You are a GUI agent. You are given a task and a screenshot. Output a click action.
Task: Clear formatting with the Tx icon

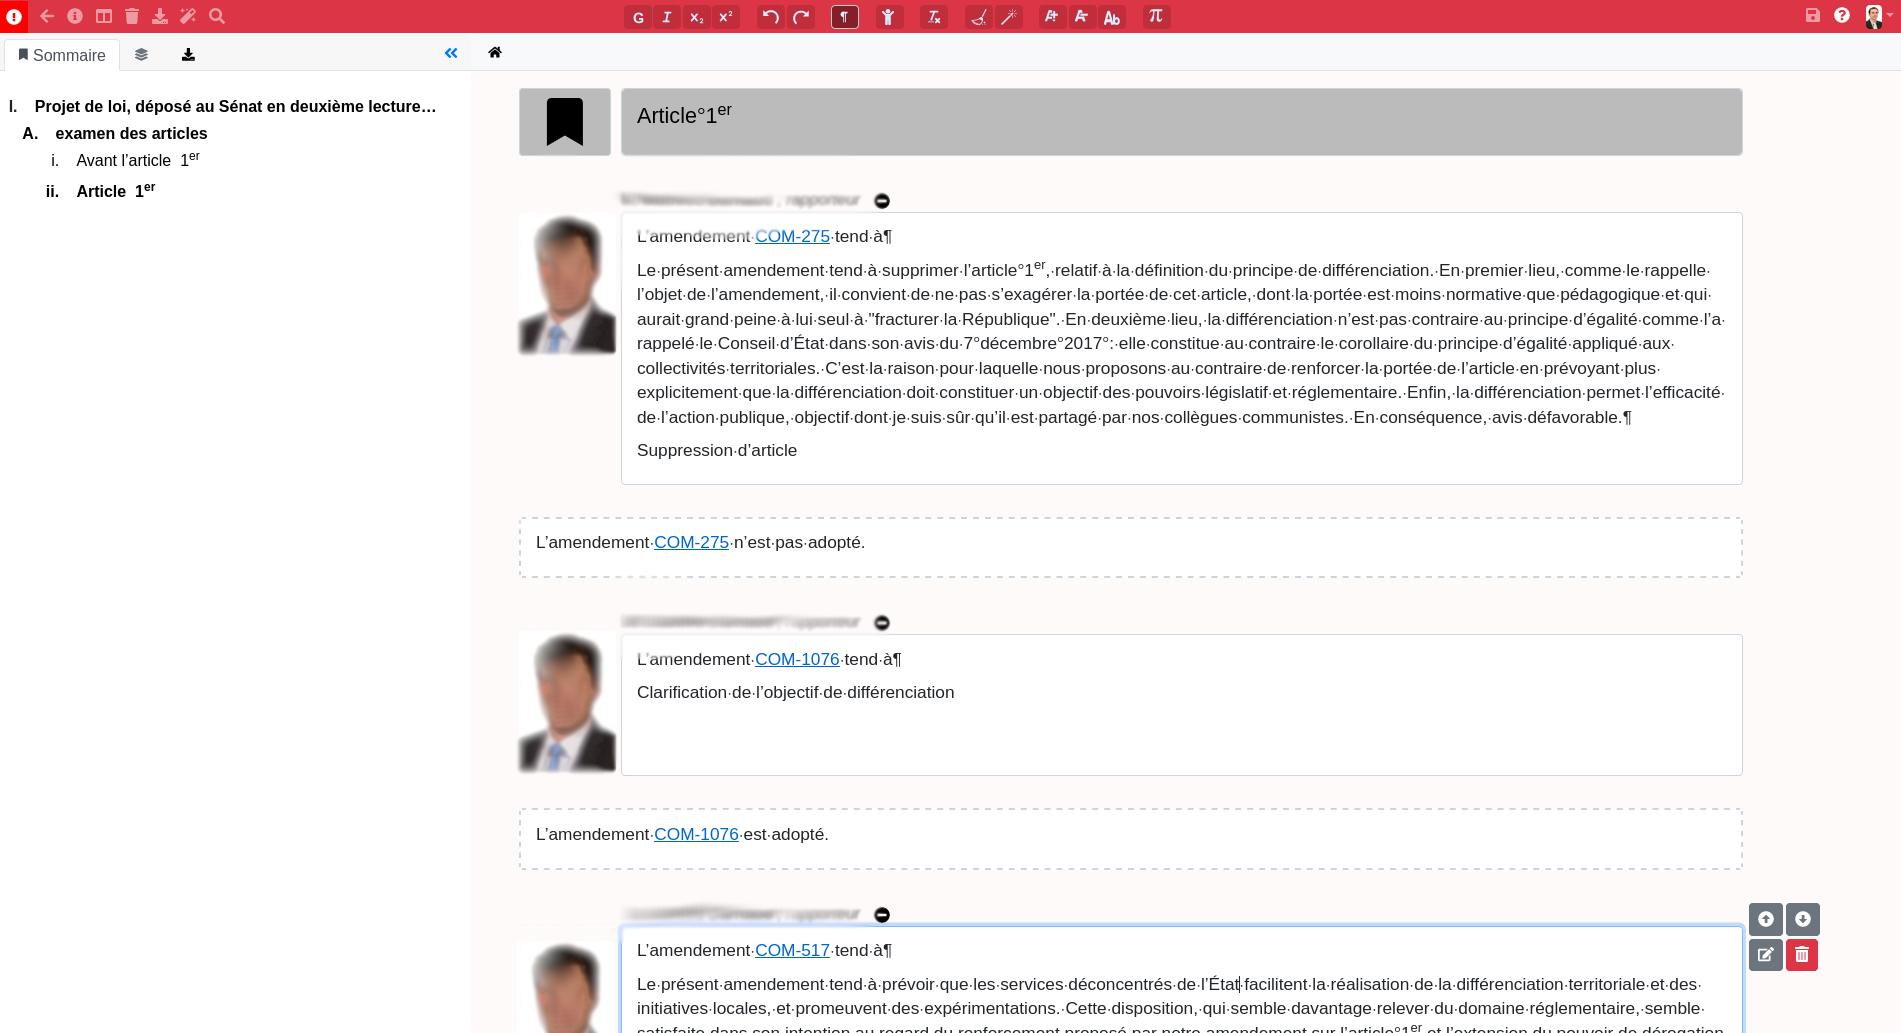pos(933,17)
